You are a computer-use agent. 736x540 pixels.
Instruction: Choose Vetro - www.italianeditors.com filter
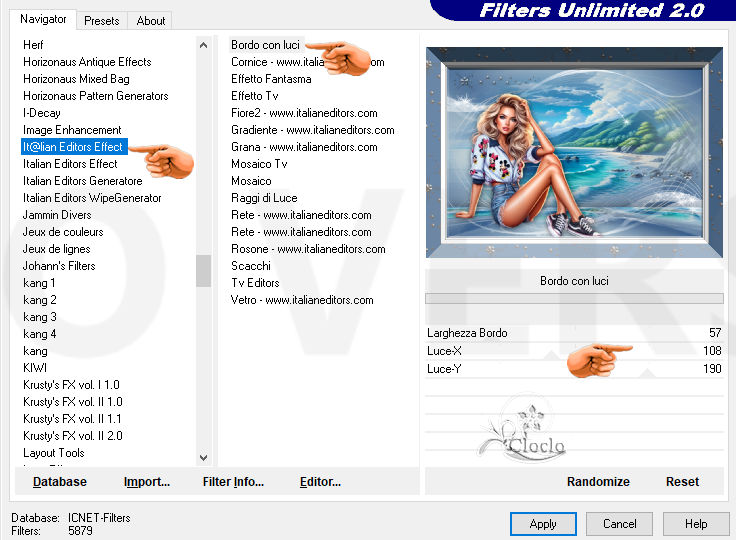(302, 300)
